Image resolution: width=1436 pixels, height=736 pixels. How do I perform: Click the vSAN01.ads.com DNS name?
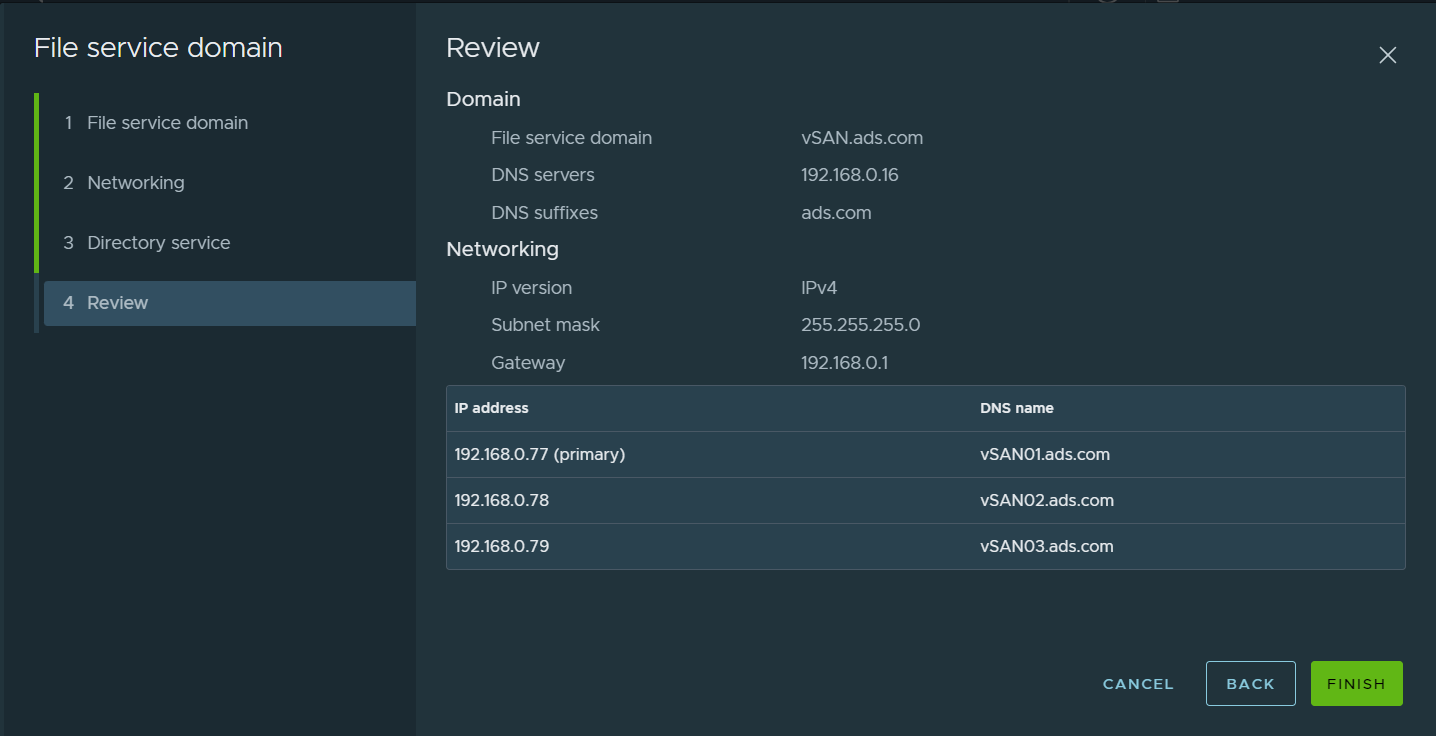pos(1045,454)
